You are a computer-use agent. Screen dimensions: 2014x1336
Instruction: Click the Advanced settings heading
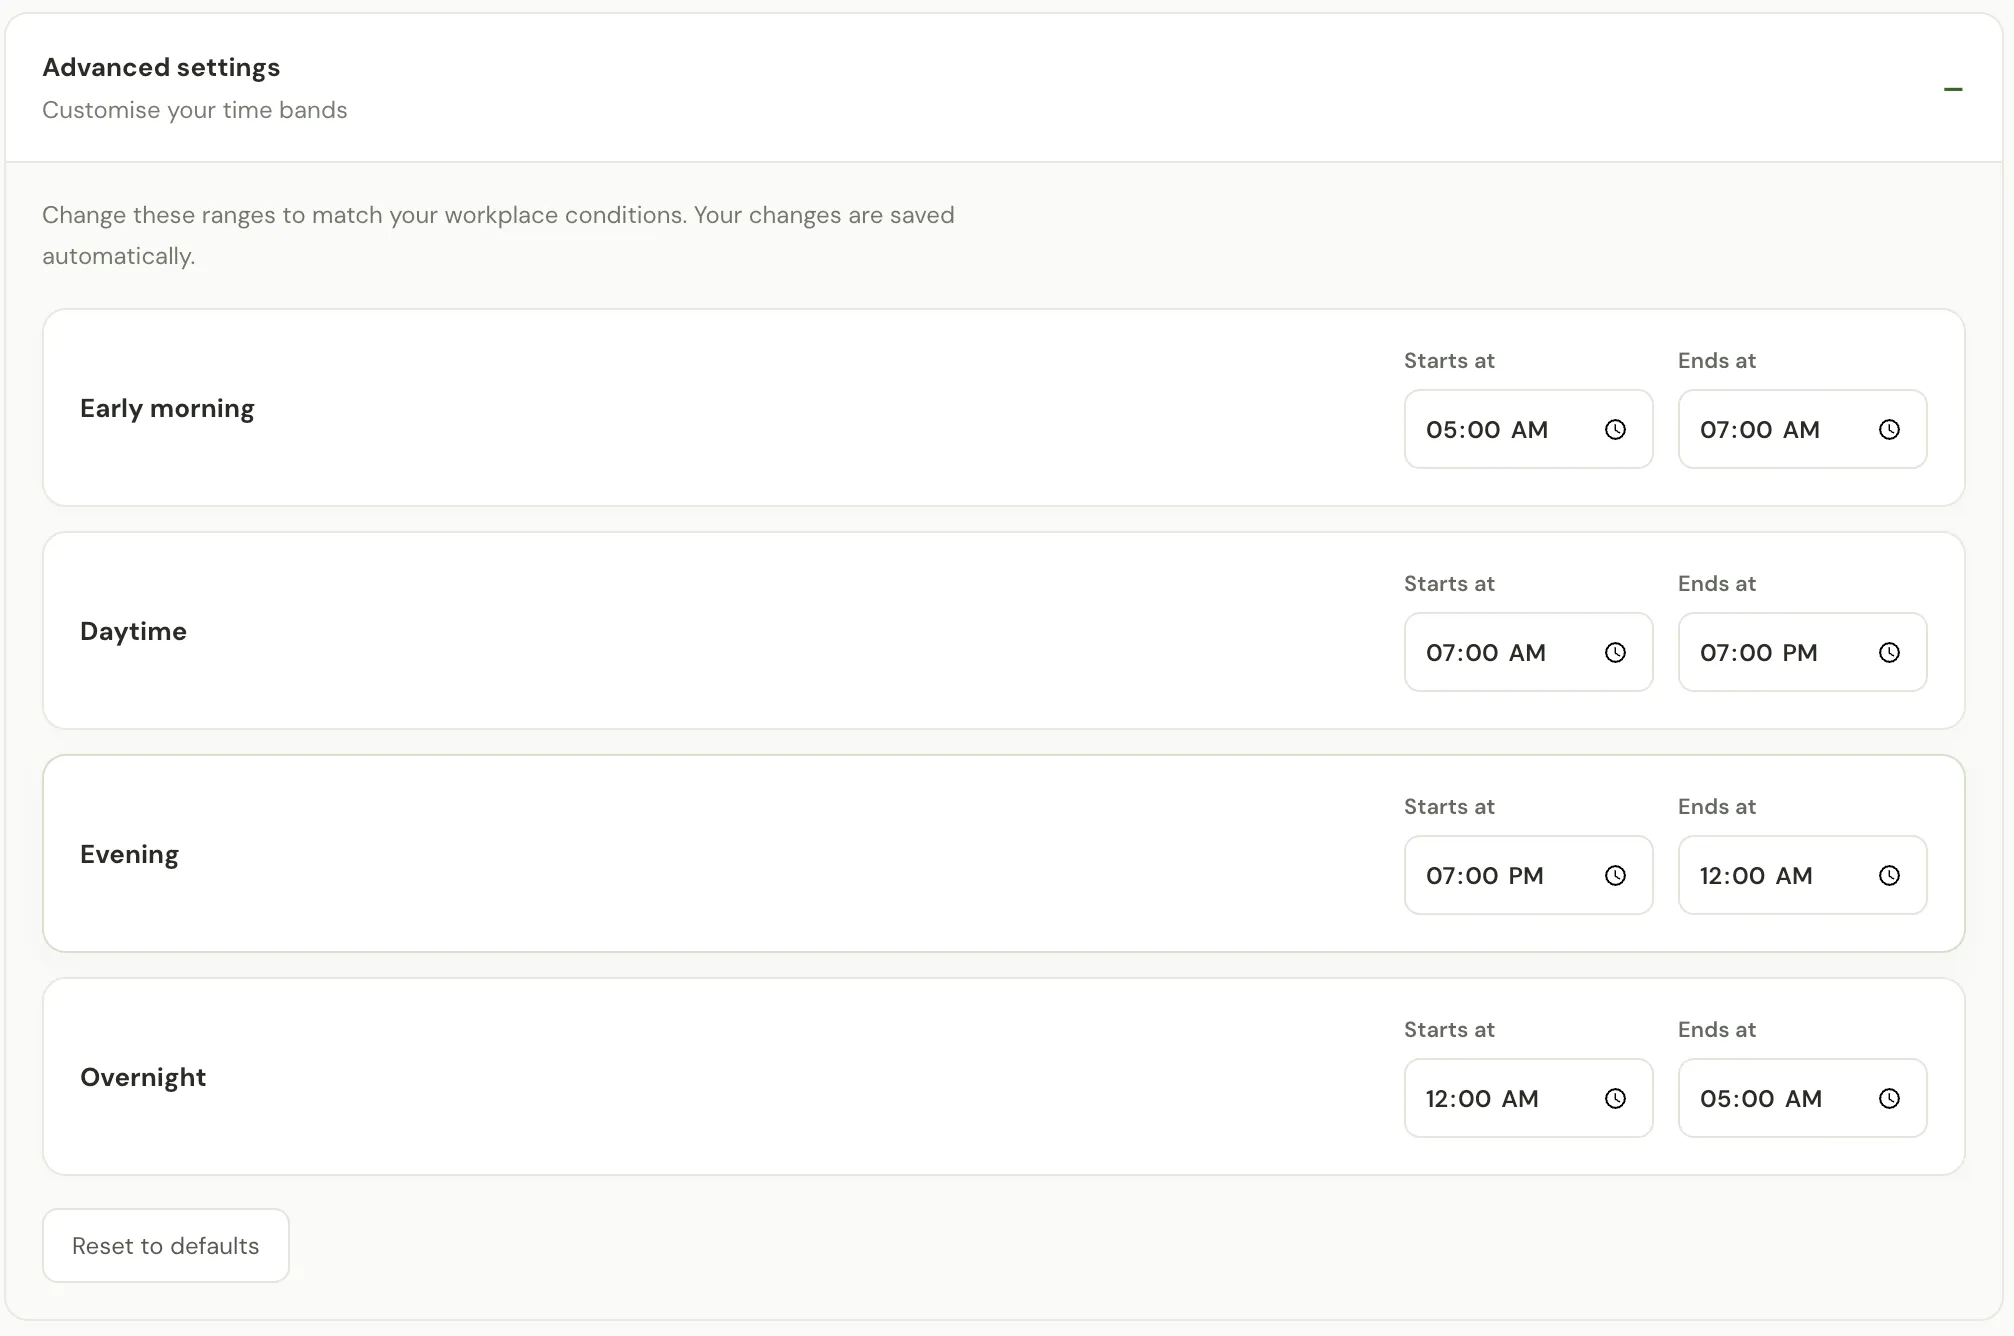[x=161, y=68]
